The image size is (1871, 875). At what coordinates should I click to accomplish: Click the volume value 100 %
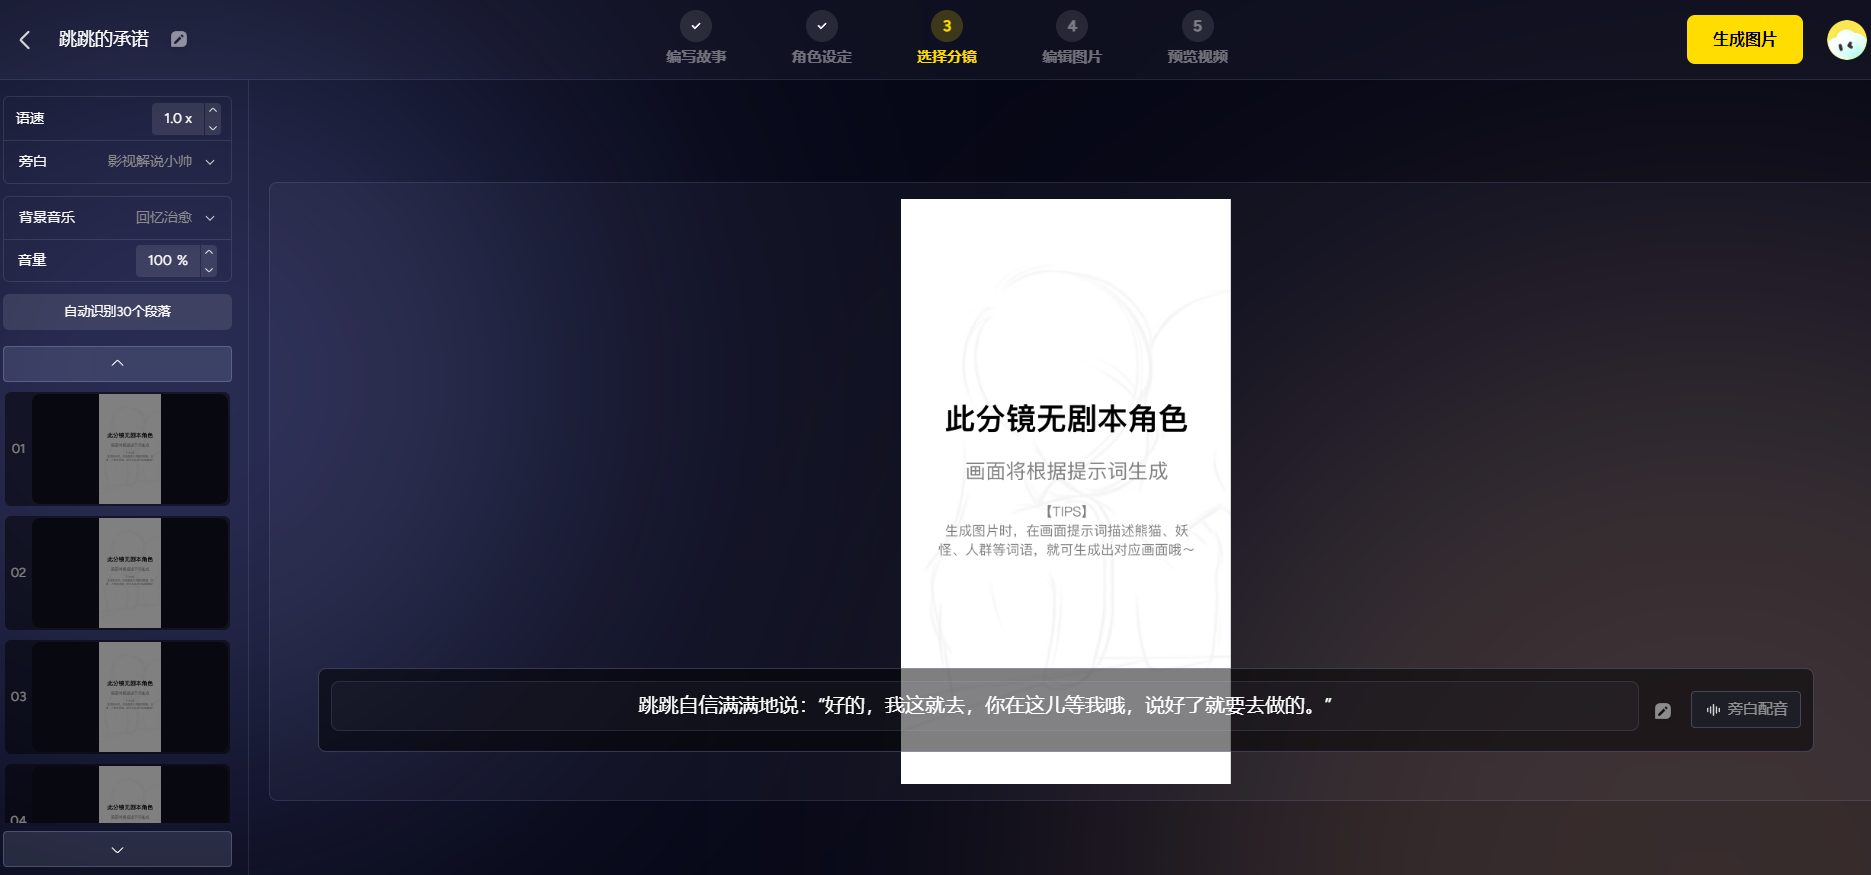(x=168, y=260)
